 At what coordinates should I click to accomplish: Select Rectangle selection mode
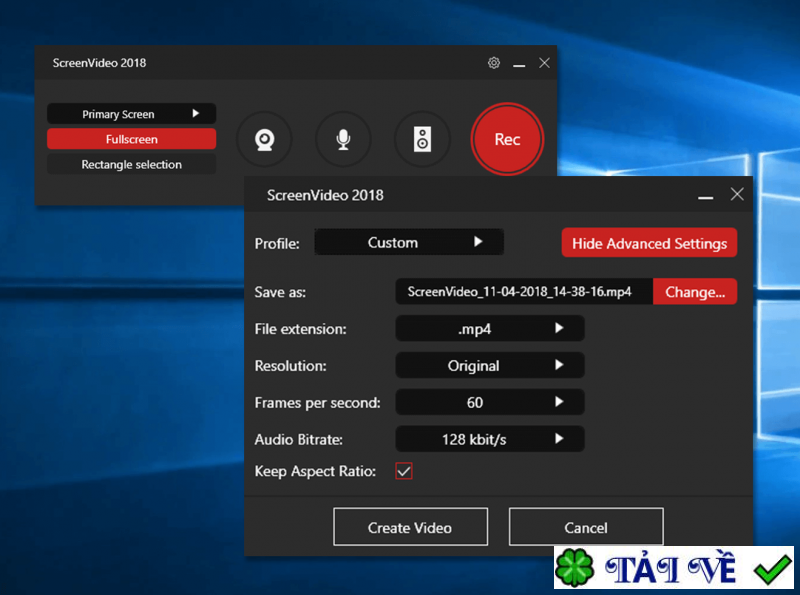point(132,164)
